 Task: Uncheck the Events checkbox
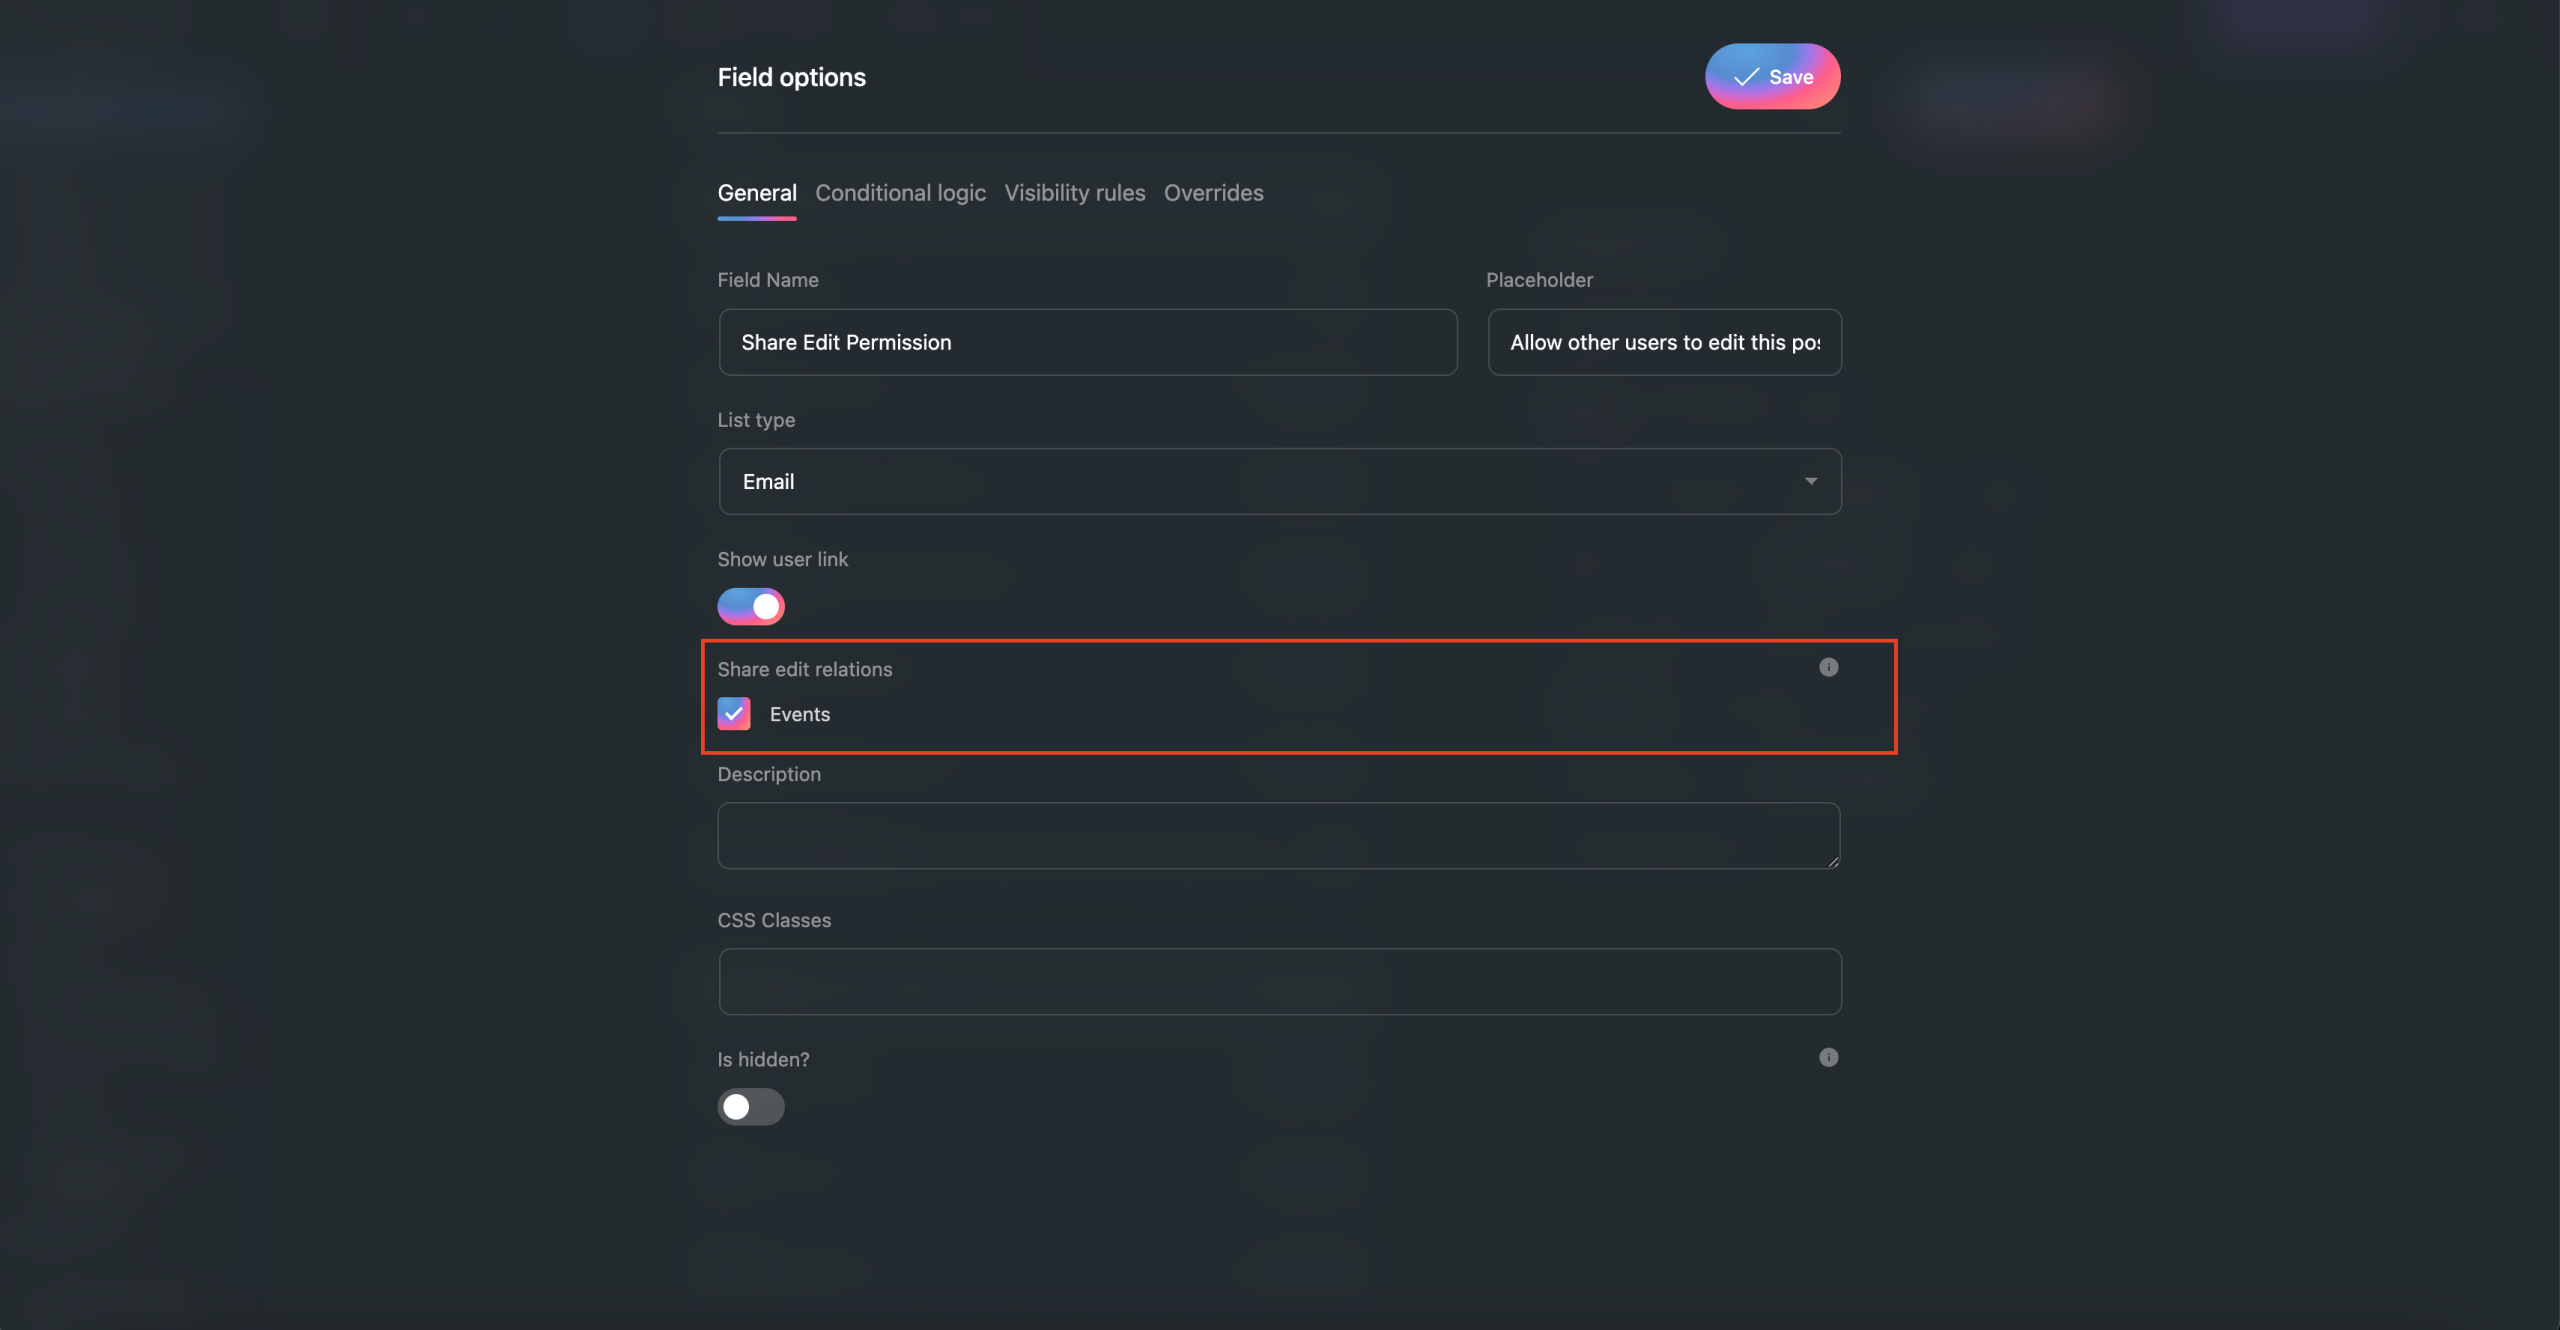click(734, 714)
